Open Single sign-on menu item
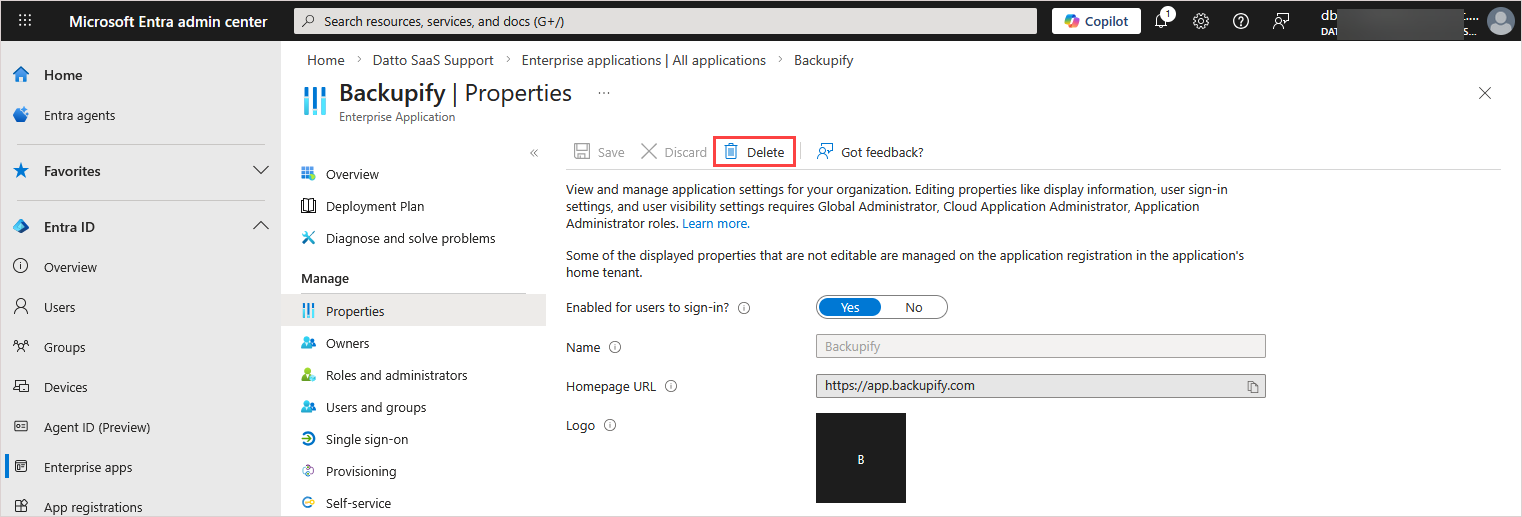 click(x=366, y=439)
